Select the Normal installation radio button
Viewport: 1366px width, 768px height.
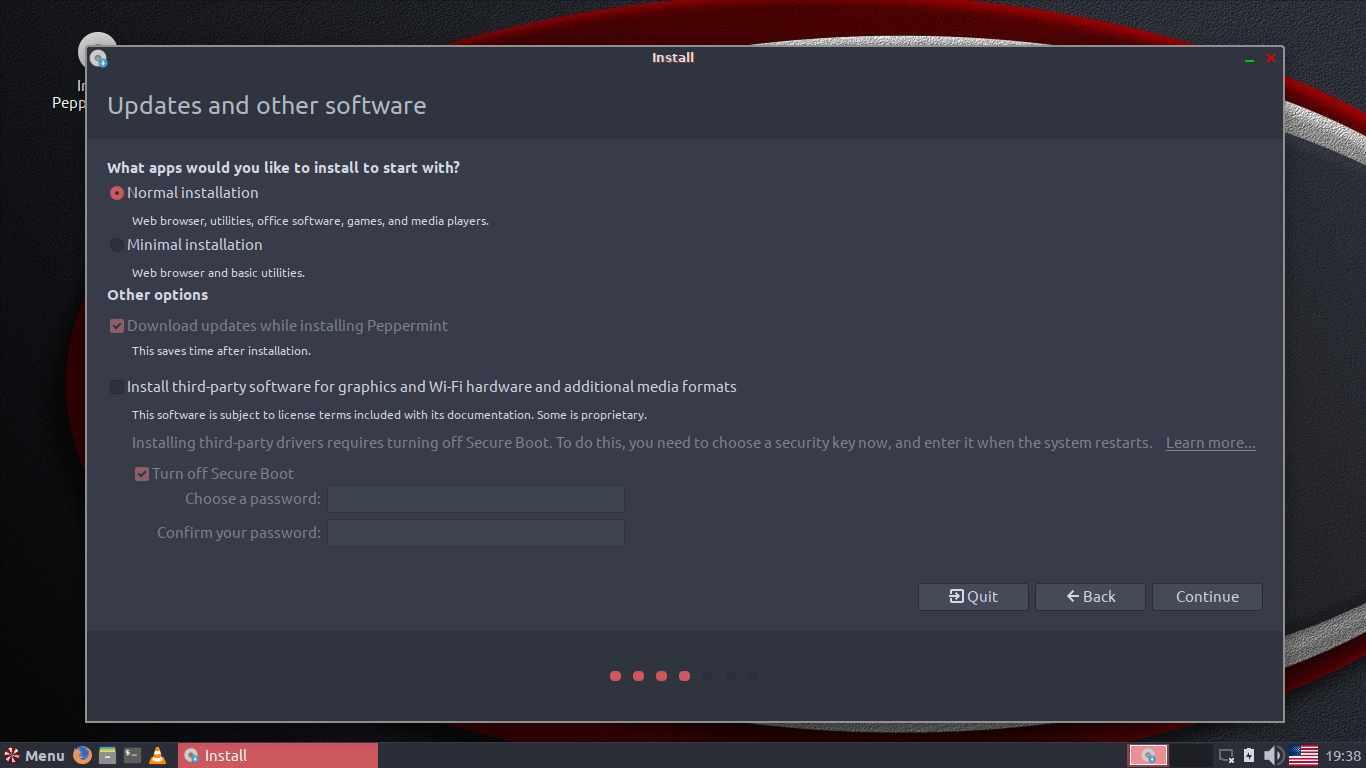click(x=117, y=193)
